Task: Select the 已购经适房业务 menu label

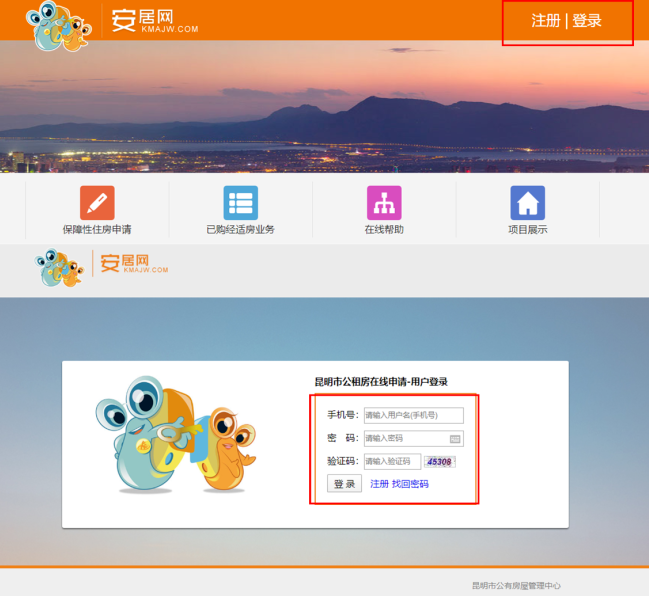Action: 240,230
